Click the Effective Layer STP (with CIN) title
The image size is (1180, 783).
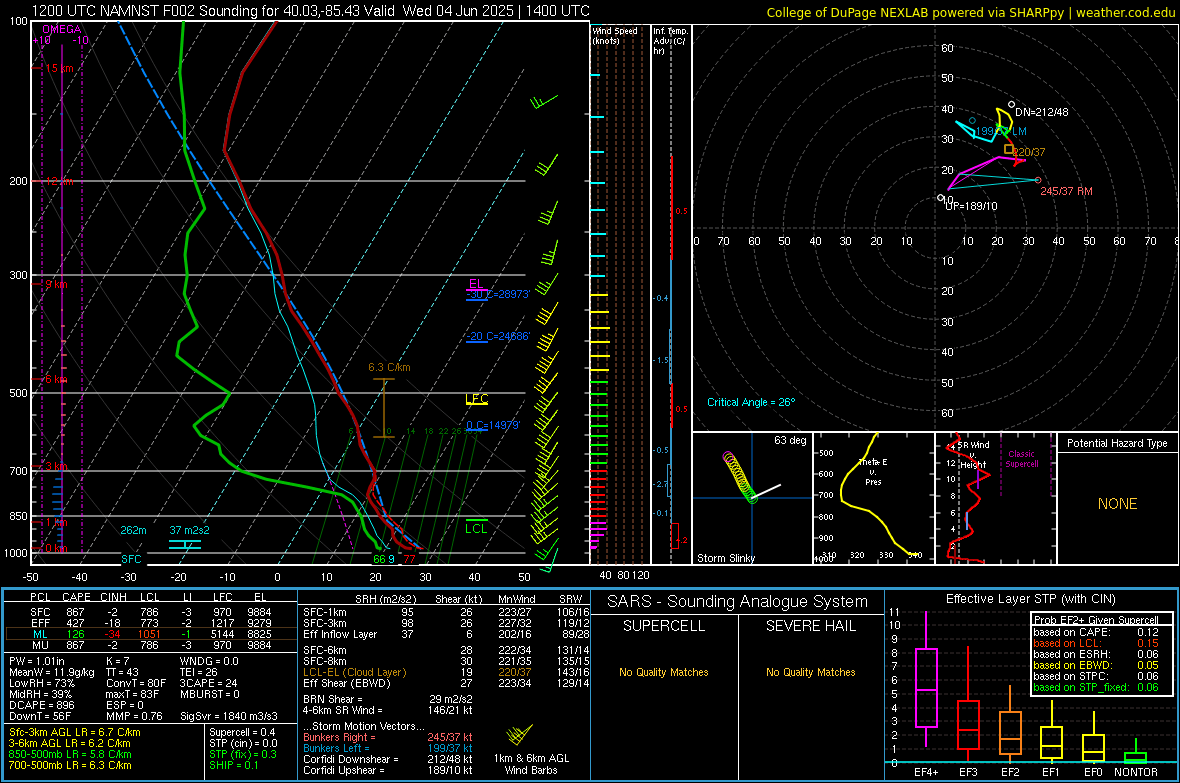point(1030,599)
